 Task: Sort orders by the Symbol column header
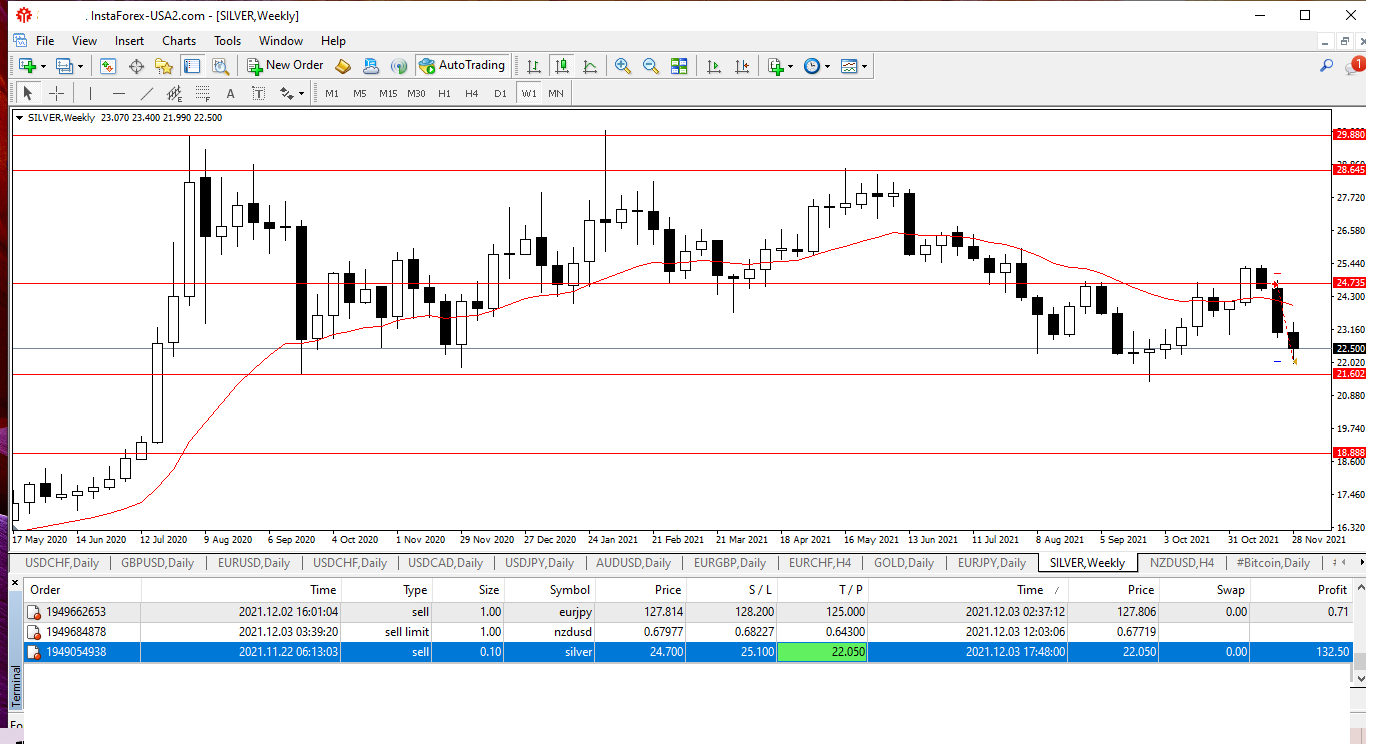(550, 590)
